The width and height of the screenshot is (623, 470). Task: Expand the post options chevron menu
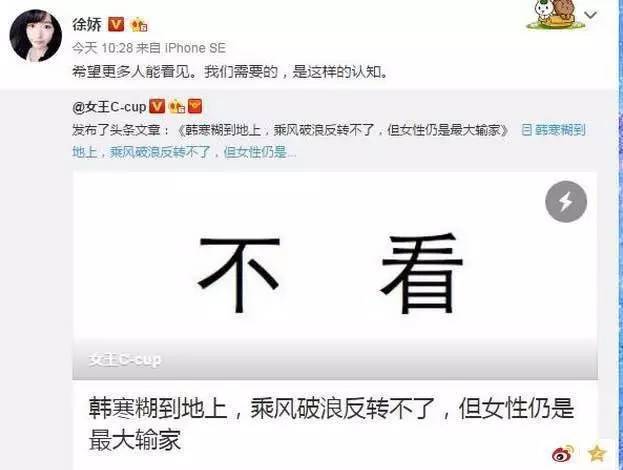[591, 15]
